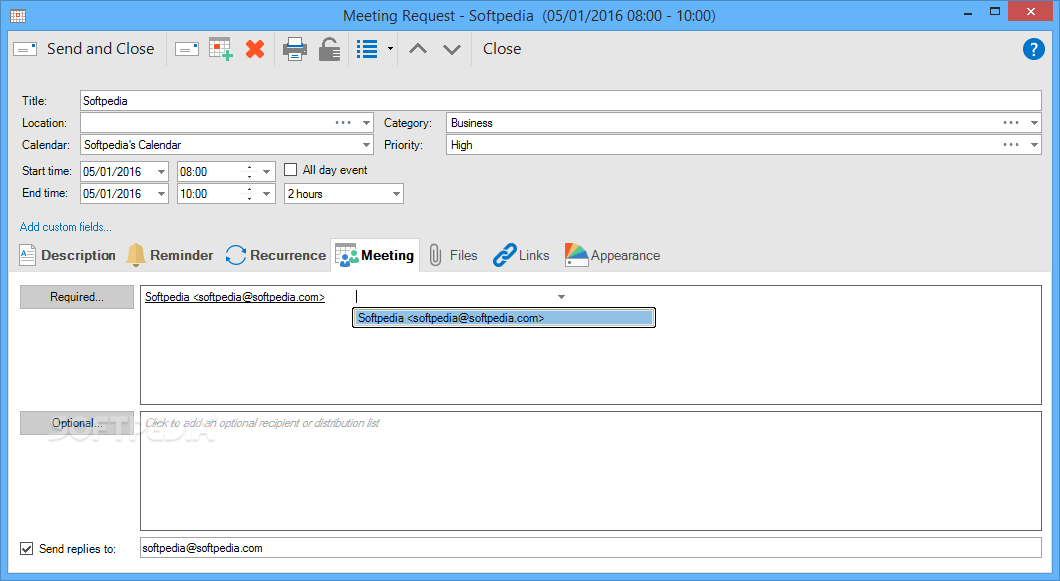Click the Business category value
This screenshot has height=581, width=1060.
pos(472,123)
